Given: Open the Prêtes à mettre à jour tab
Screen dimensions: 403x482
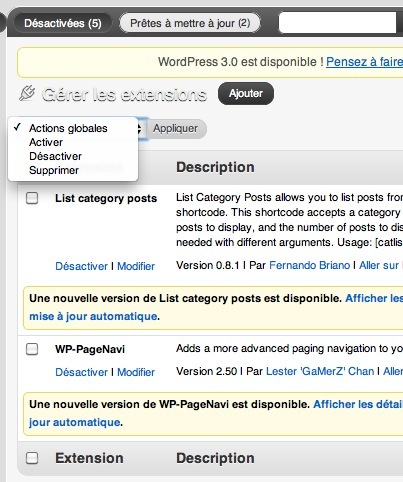Looking at the screenshot, I should 190,23.
